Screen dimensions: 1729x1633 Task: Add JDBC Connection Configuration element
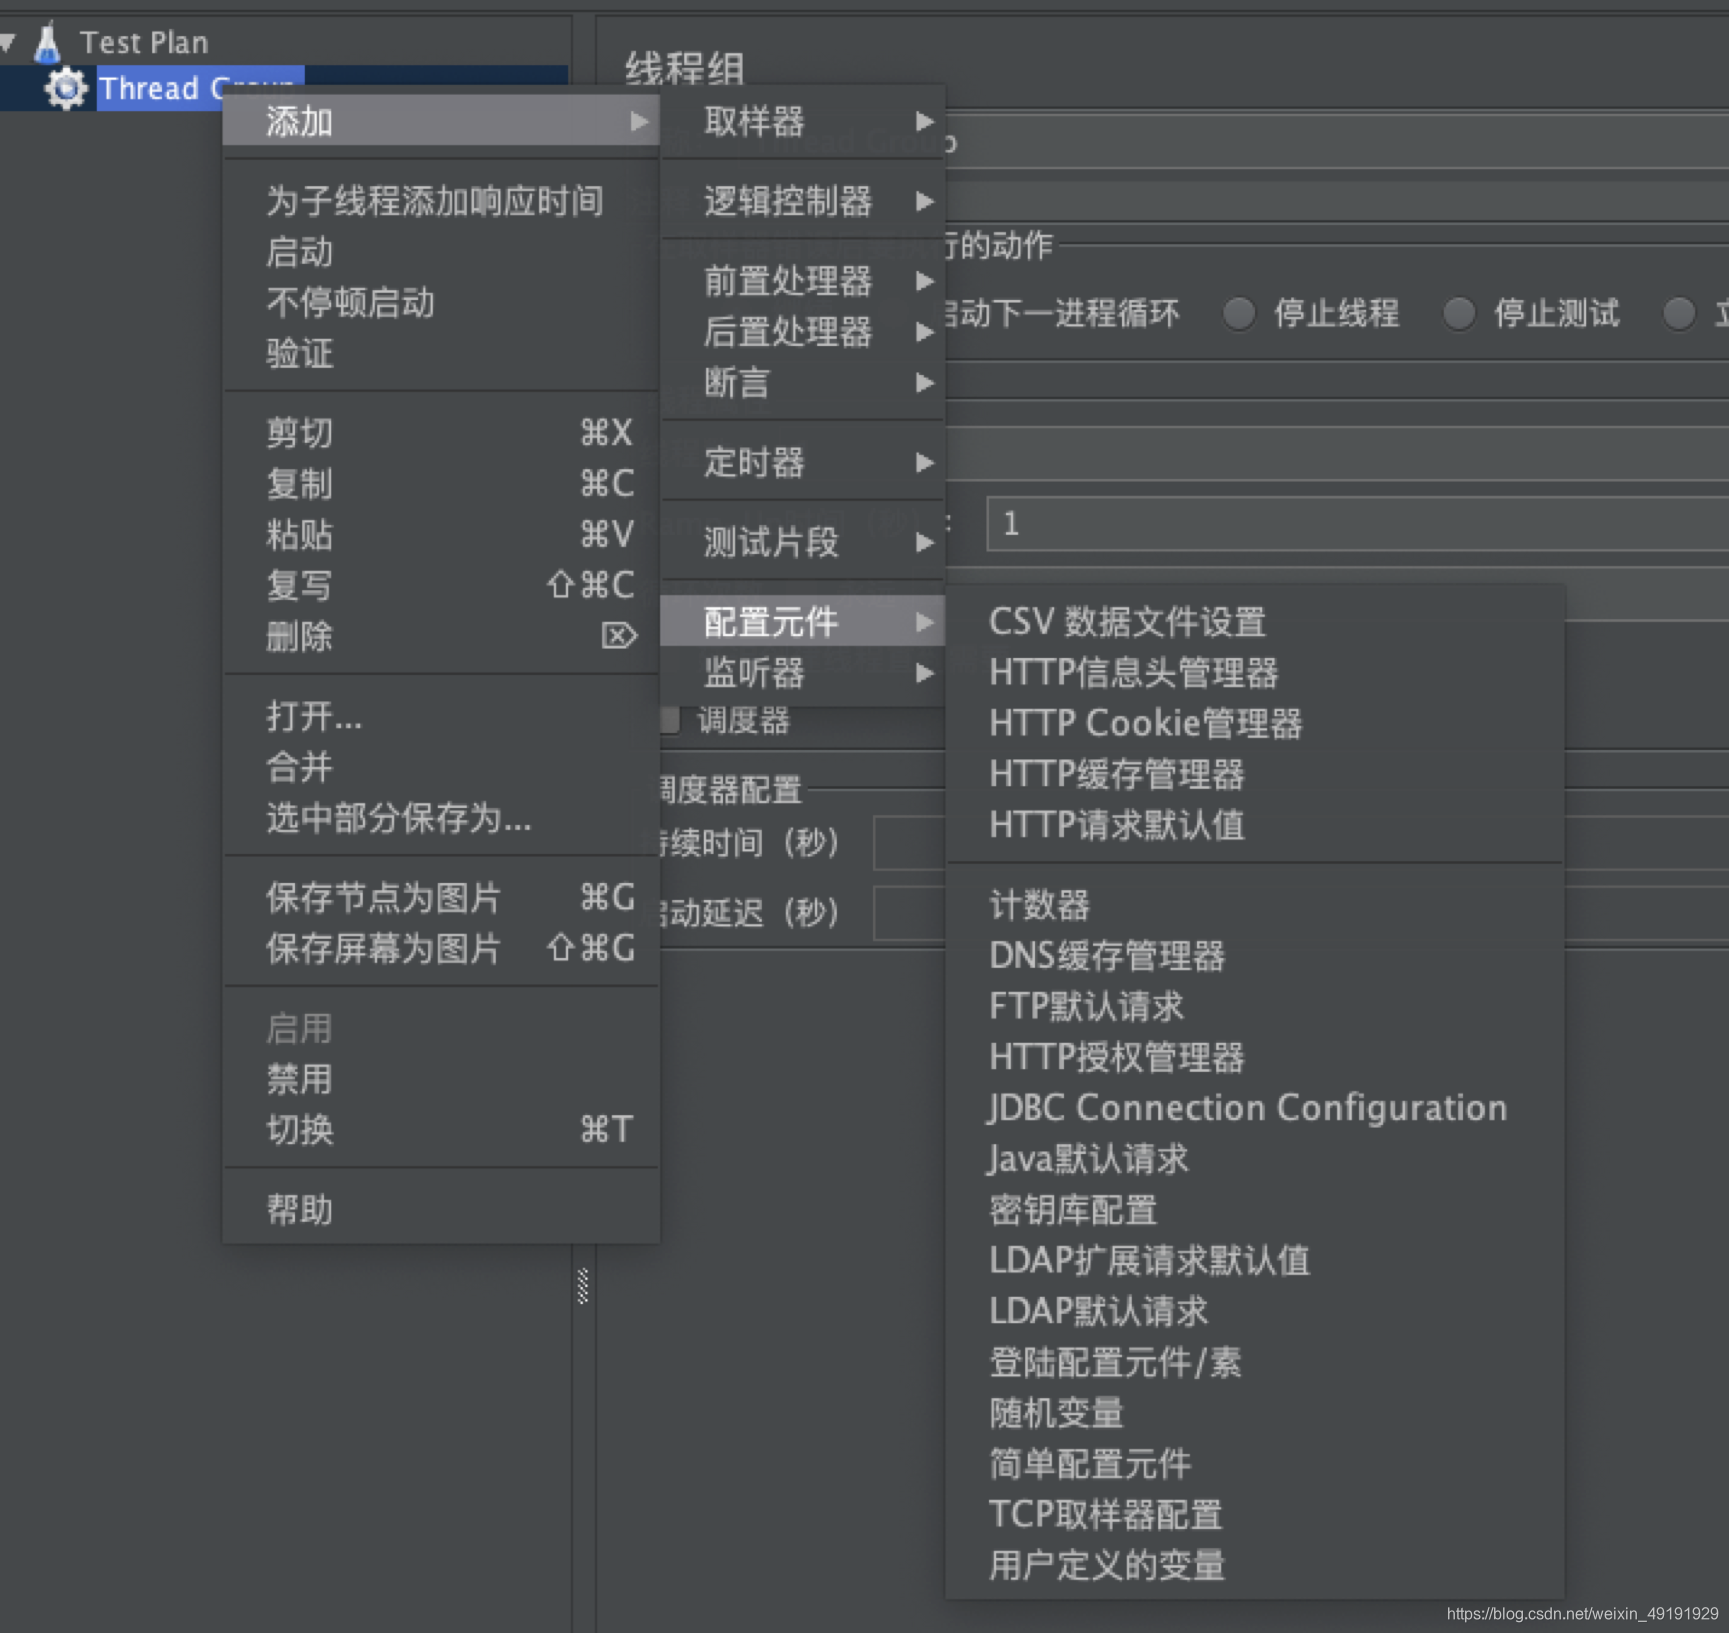(1255, 1108)
